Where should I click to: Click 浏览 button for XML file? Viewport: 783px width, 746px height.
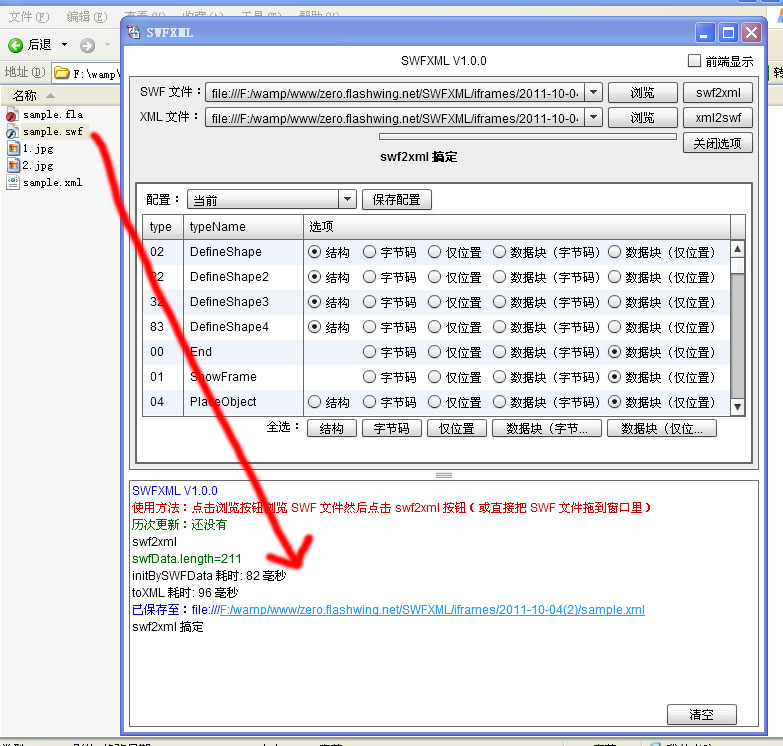click(642, 117)
